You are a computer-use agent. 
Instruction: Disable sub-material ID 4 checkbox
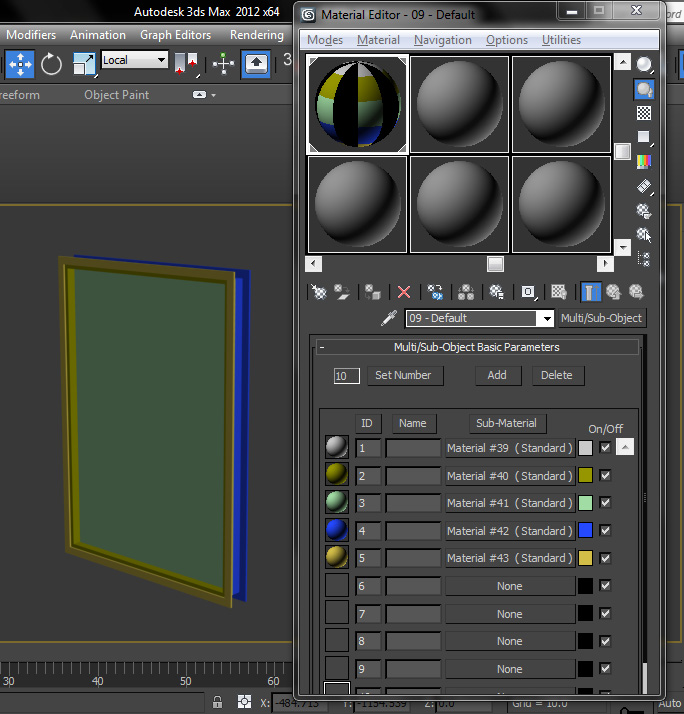pos(605,530)
